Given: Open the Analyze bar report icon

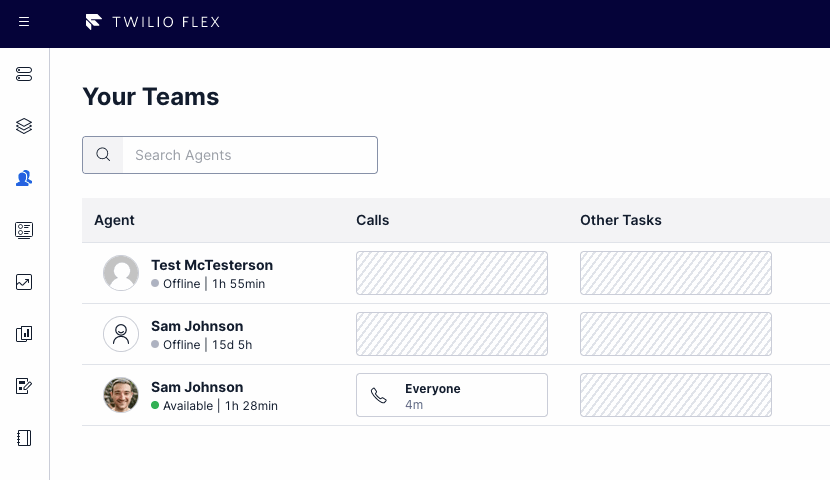Looking at the screenshot, I should point(24,334).
